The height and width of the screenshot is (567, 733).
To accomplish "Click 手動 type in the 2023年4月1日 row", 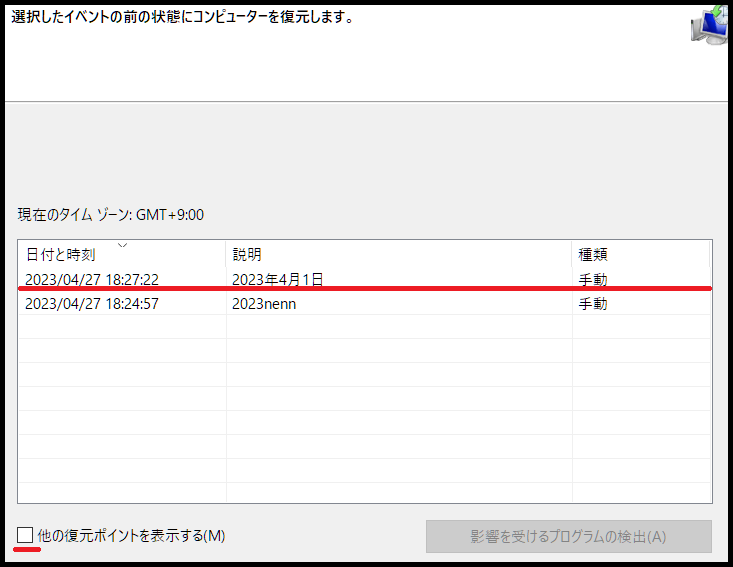I will click(x=593, y=280).
